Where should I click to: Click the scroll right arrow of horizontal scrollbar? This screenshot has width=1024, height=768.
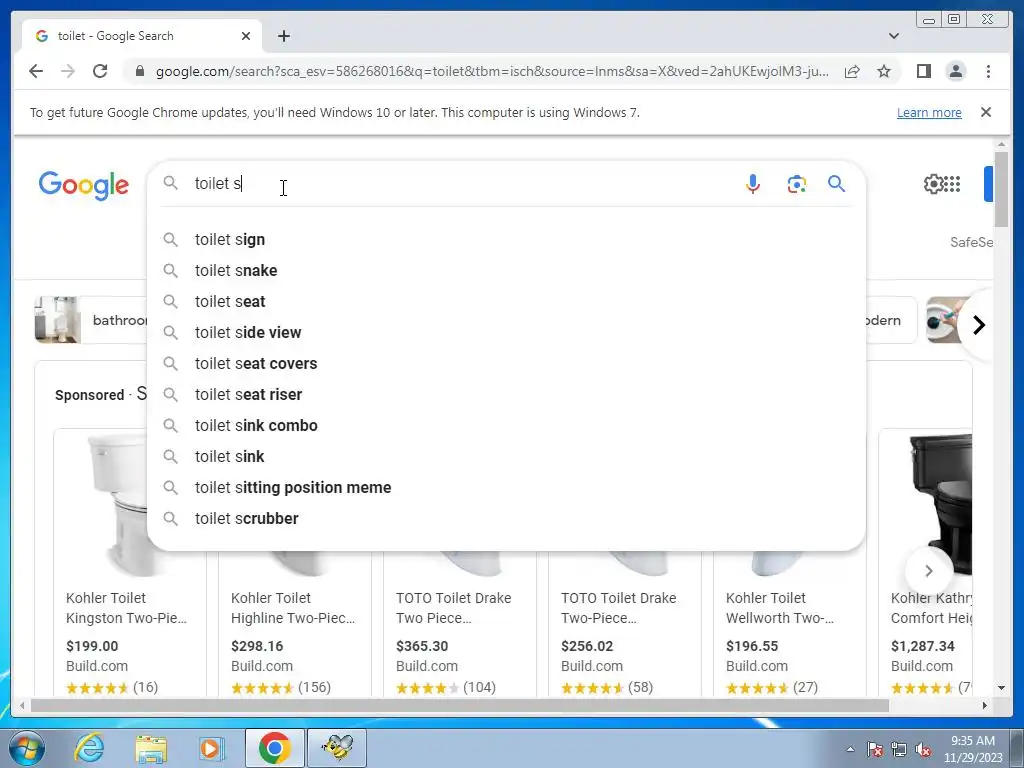[985, 705]
